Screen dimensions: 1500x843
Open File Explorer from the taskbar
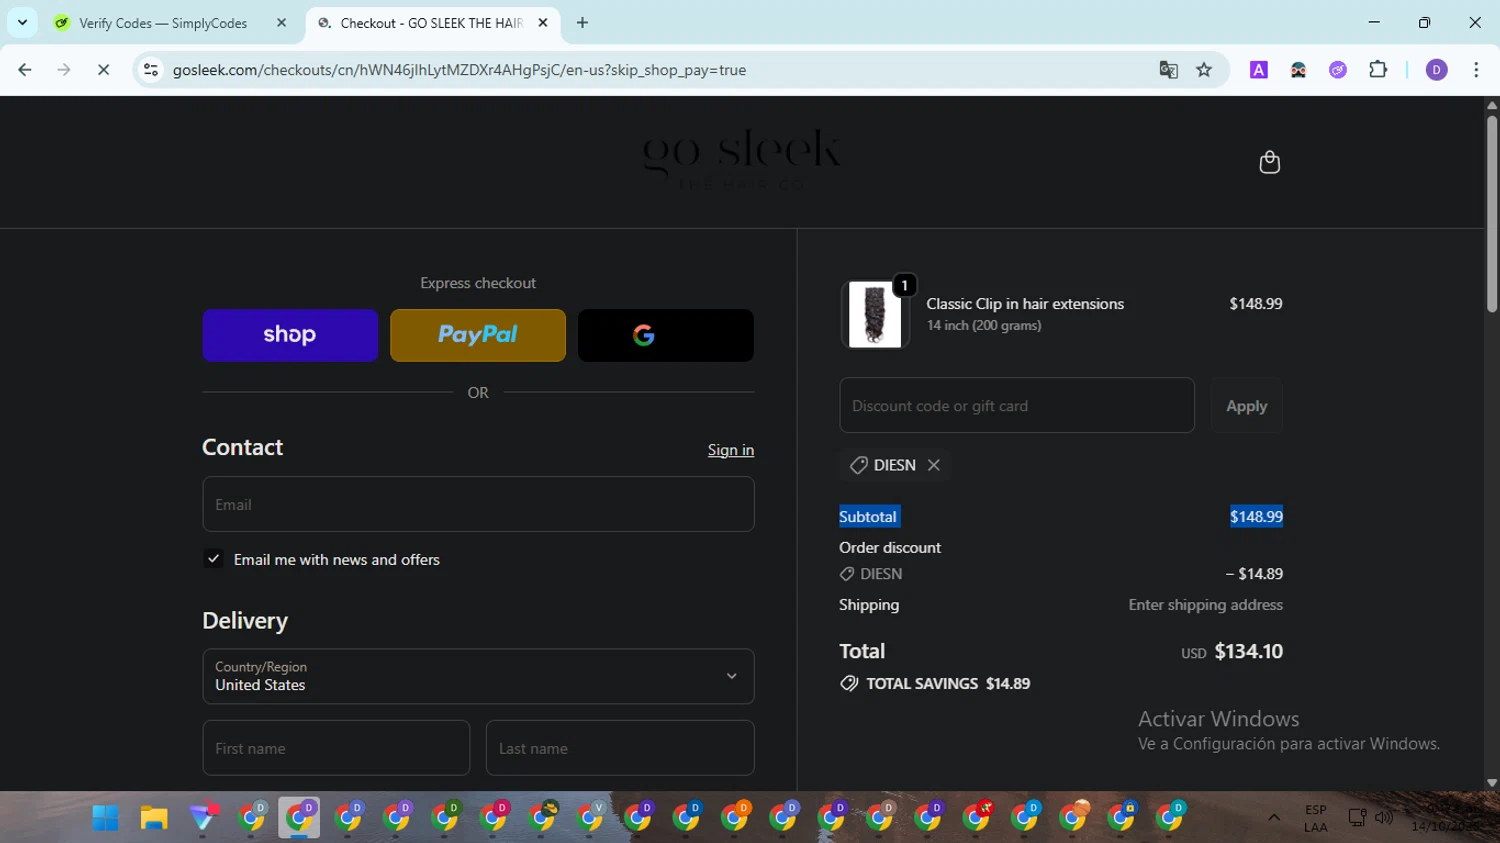(x=154, y=818)
